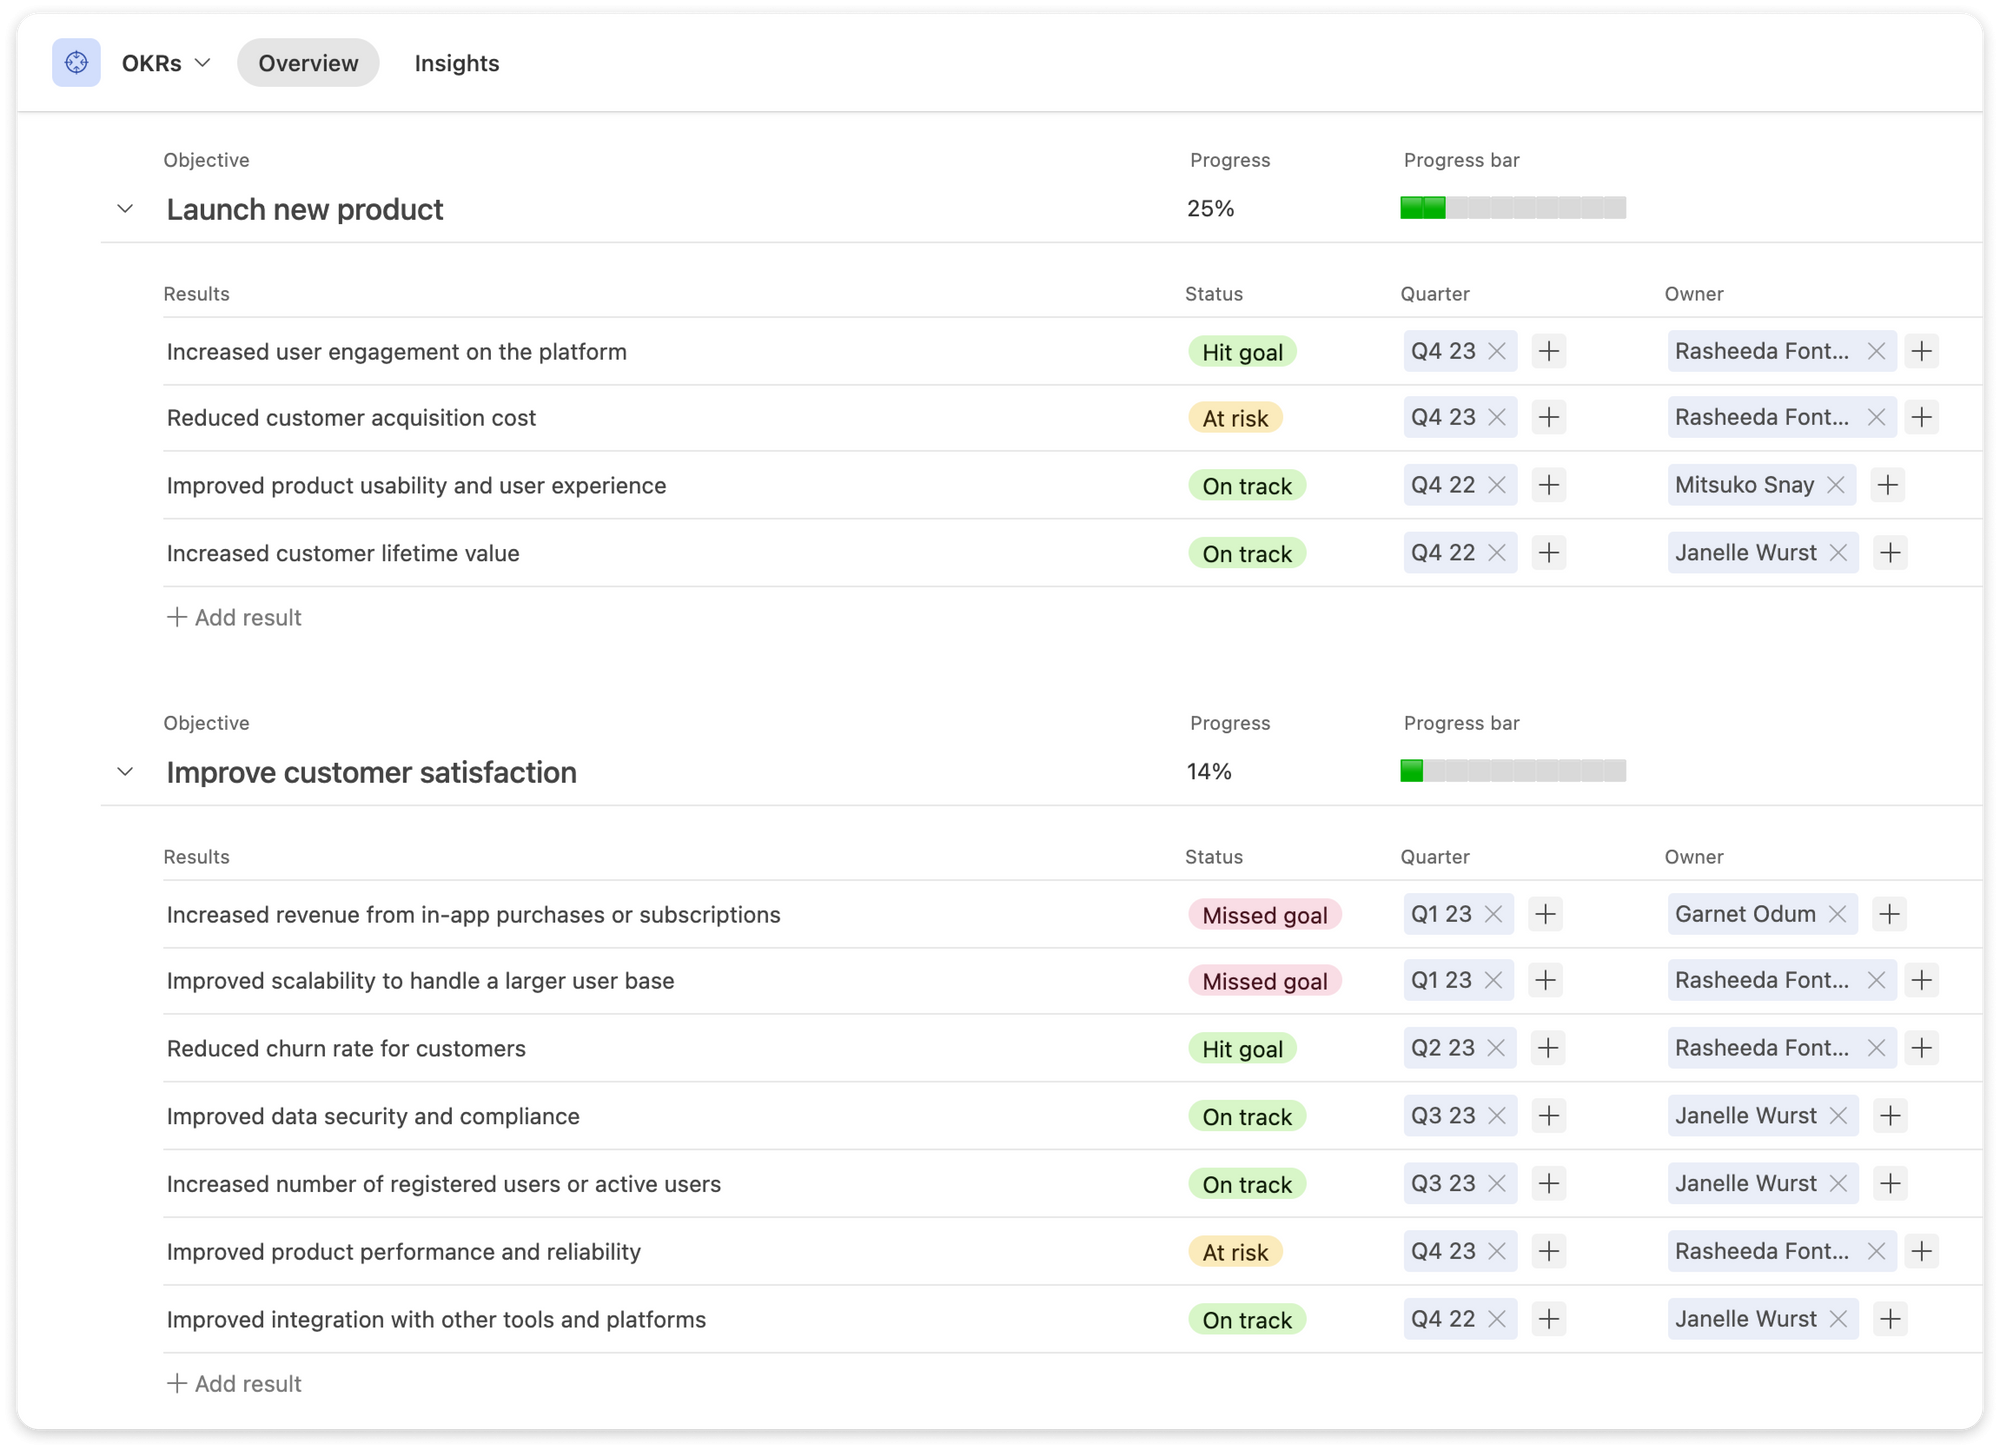This screenshot has height=1450, width=2000.
Task: Add a quarter to Improved data security and compliance
Action: [x=1549, y=1115]
